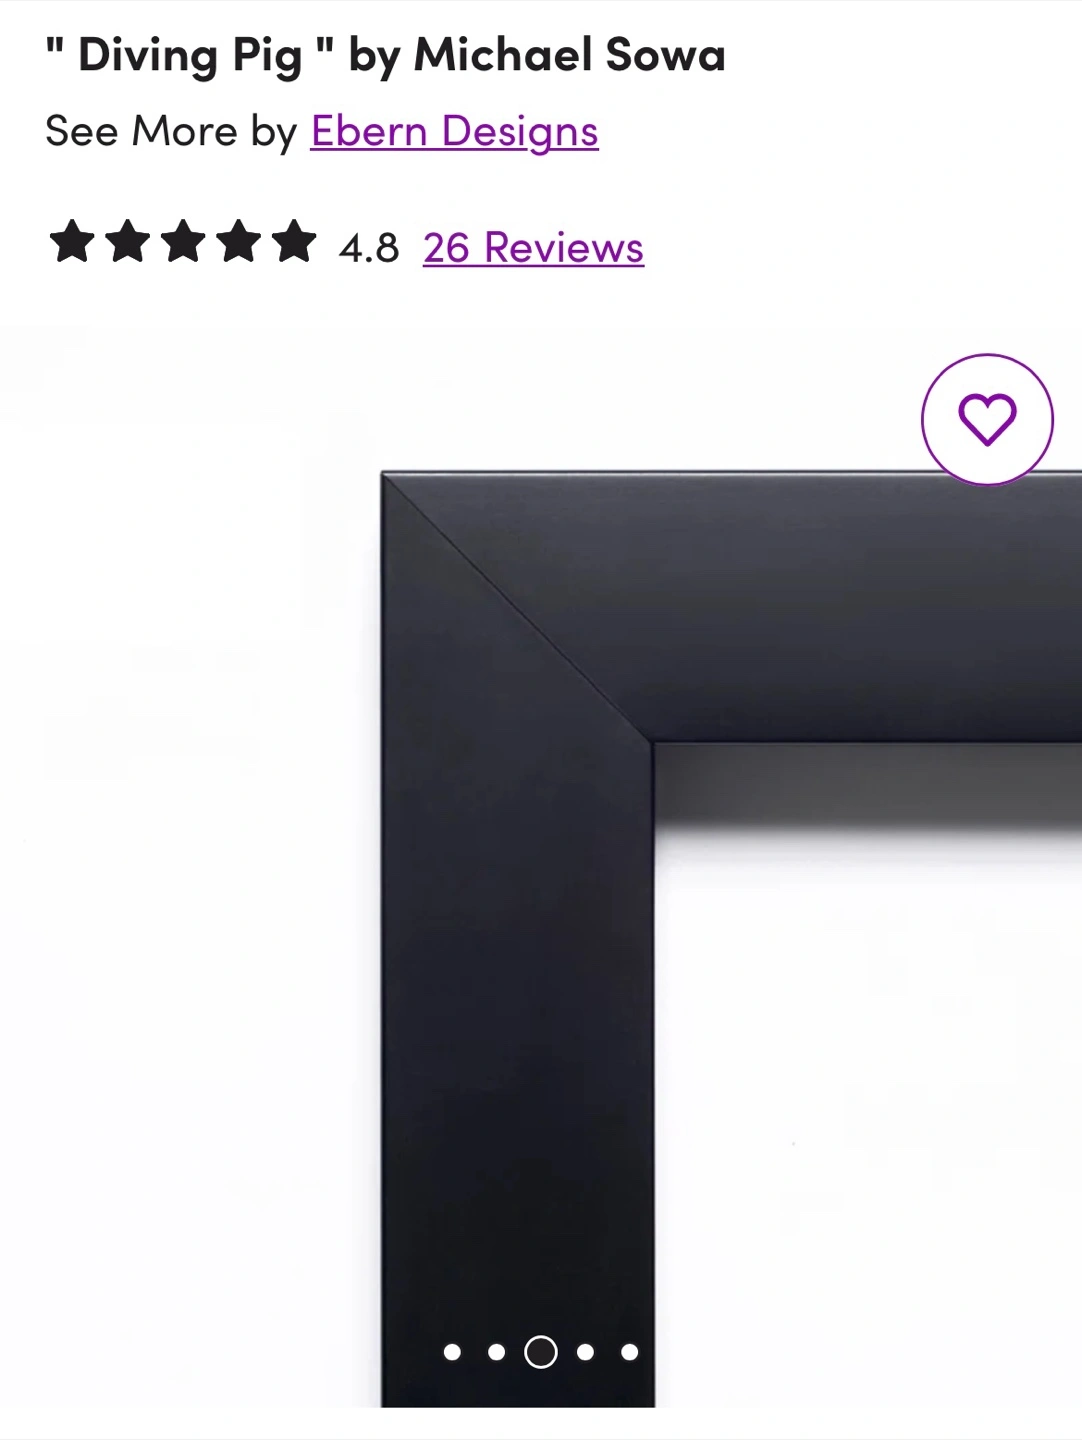Select the second carousel image dot
Screen dimensions: 1082x1440
tap(496, 1352)
